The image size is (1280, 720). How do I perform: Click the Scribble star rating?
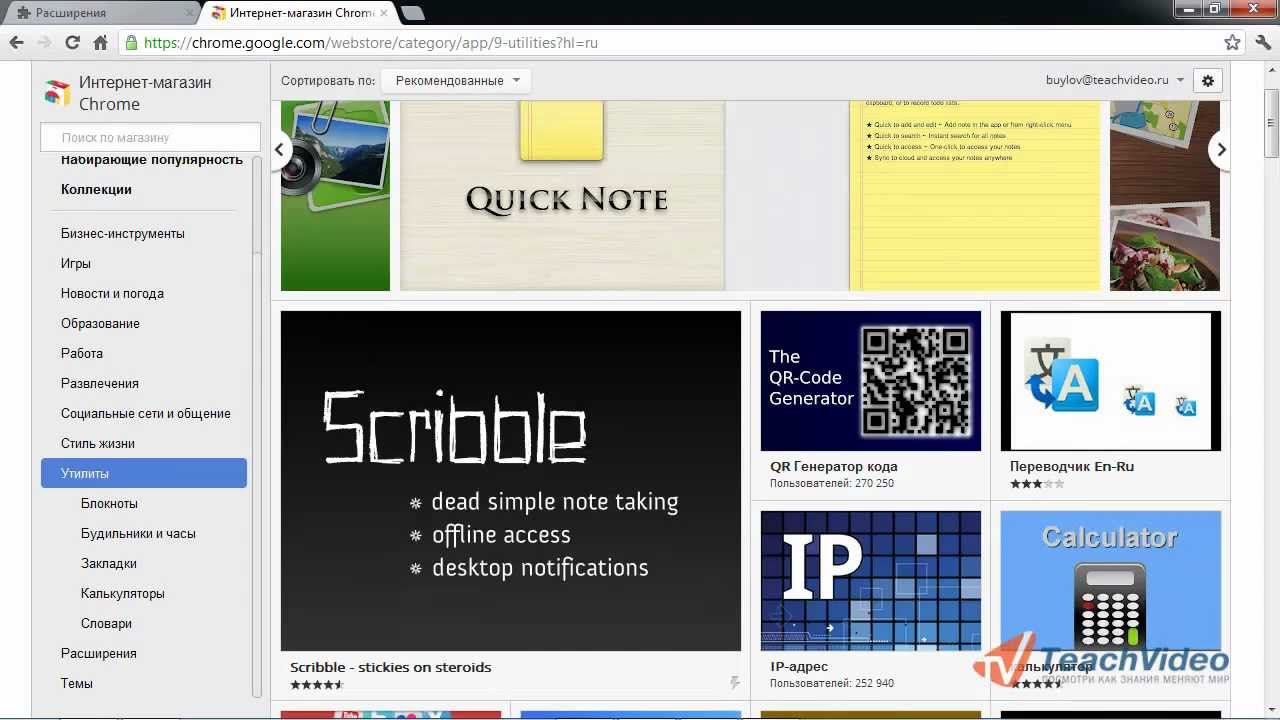tap(317, 685)
